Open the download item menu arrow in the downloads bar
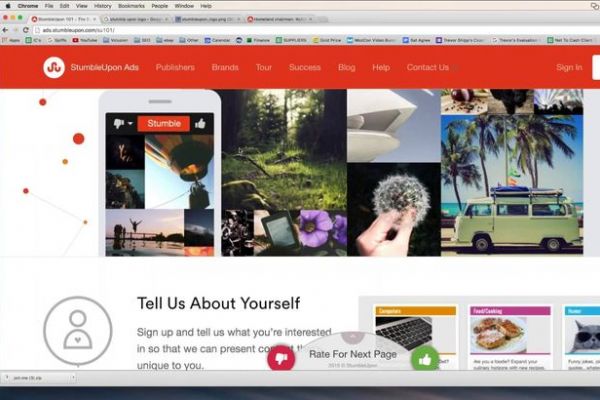This screenshot has width=600, height=400. tap(73, 378)
